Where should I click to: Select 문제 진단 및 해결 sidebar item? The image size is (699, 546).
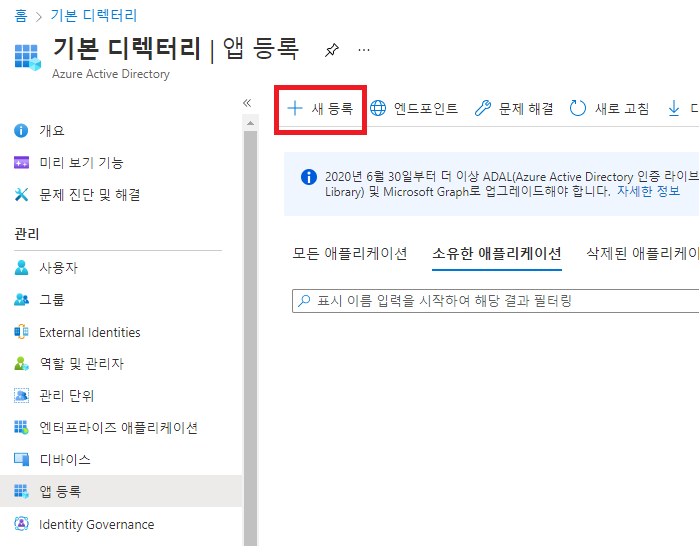[89, 195]
